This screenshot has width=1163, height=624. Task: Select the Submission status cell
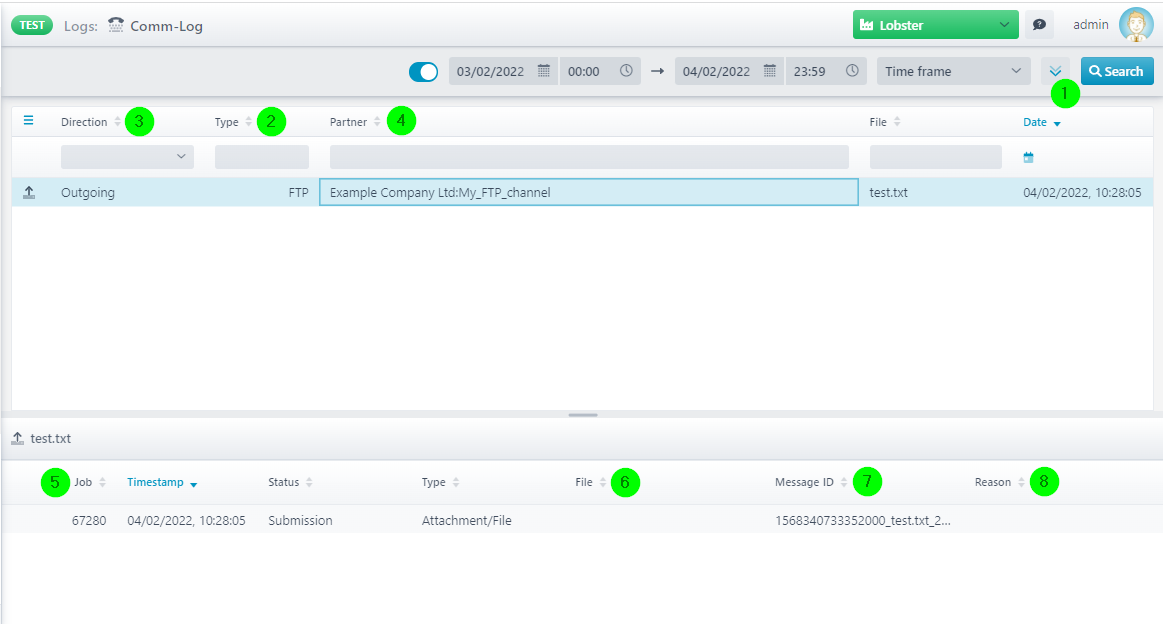pyautogui.click(x=300, y=520)
